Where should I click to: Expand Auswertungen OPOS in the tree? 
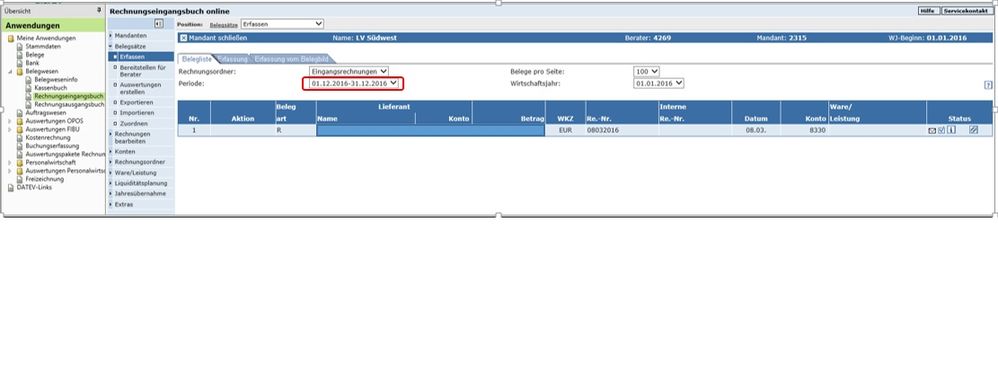(x=10, y=121)
